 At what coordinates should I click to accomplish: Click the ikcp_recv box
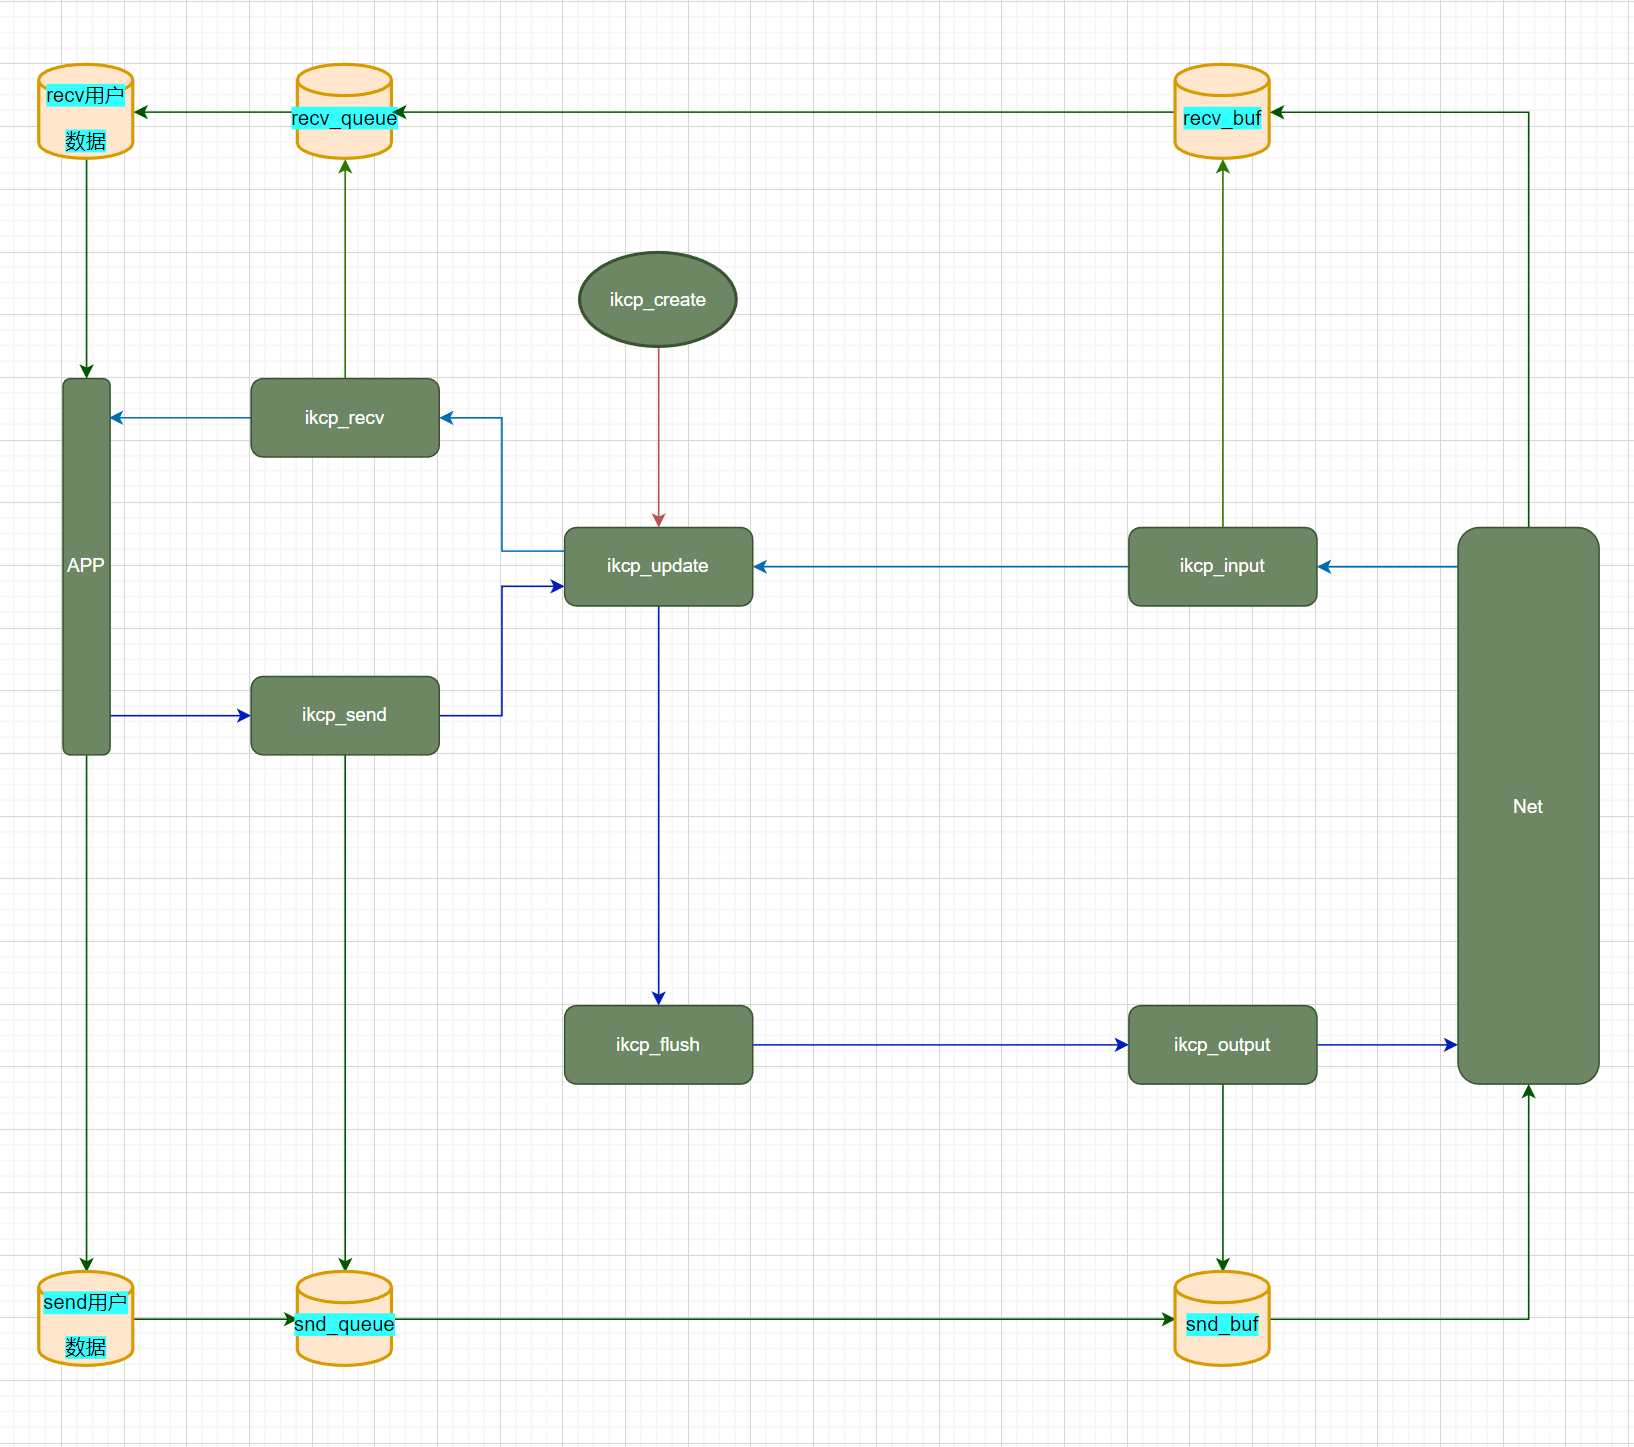(x=344, y=418)
